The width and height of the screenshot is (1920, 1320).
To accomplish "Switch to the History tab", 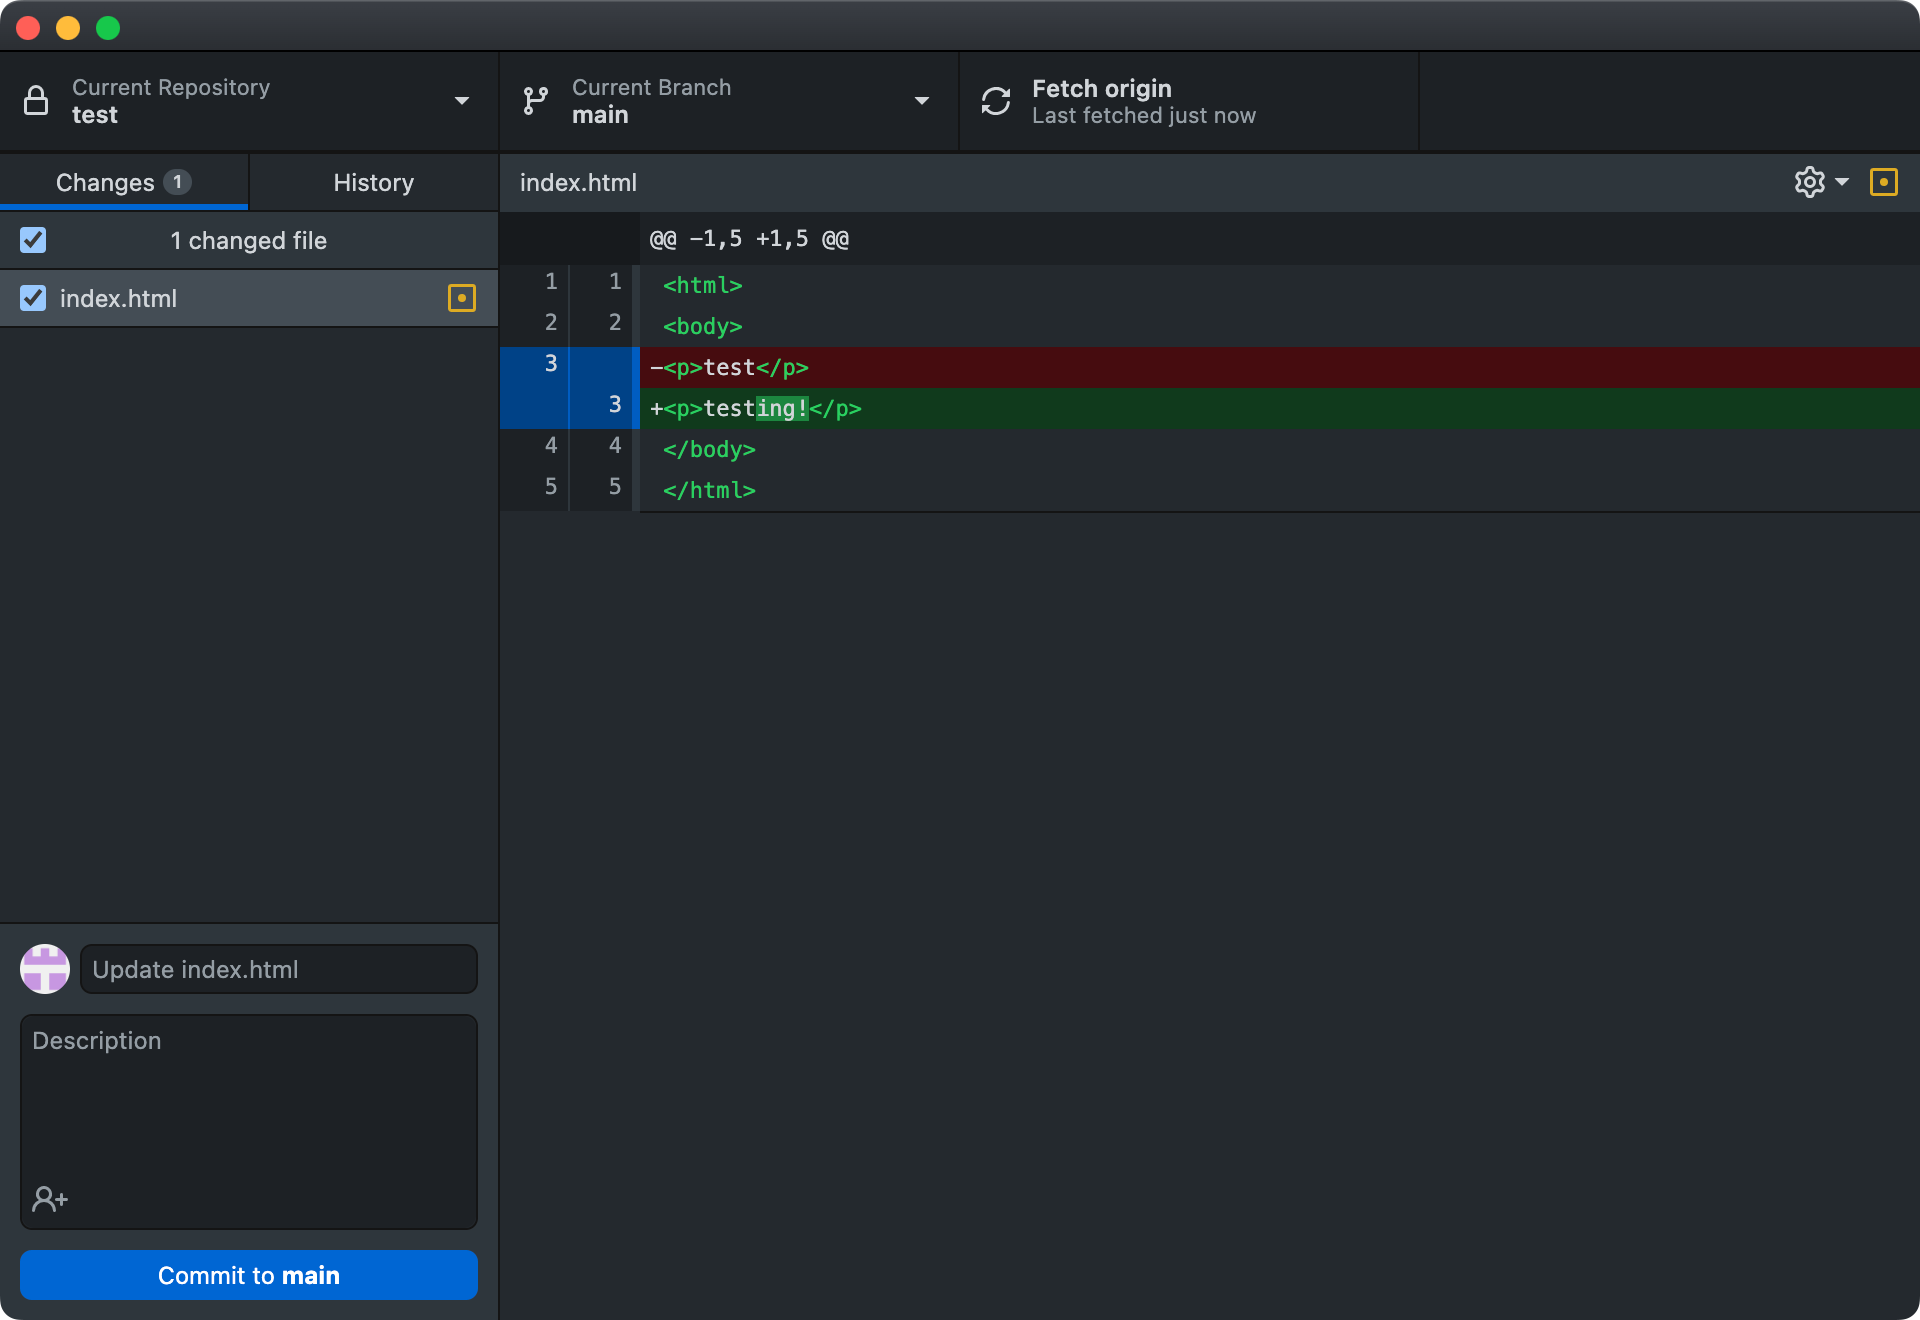I will 373,182.
